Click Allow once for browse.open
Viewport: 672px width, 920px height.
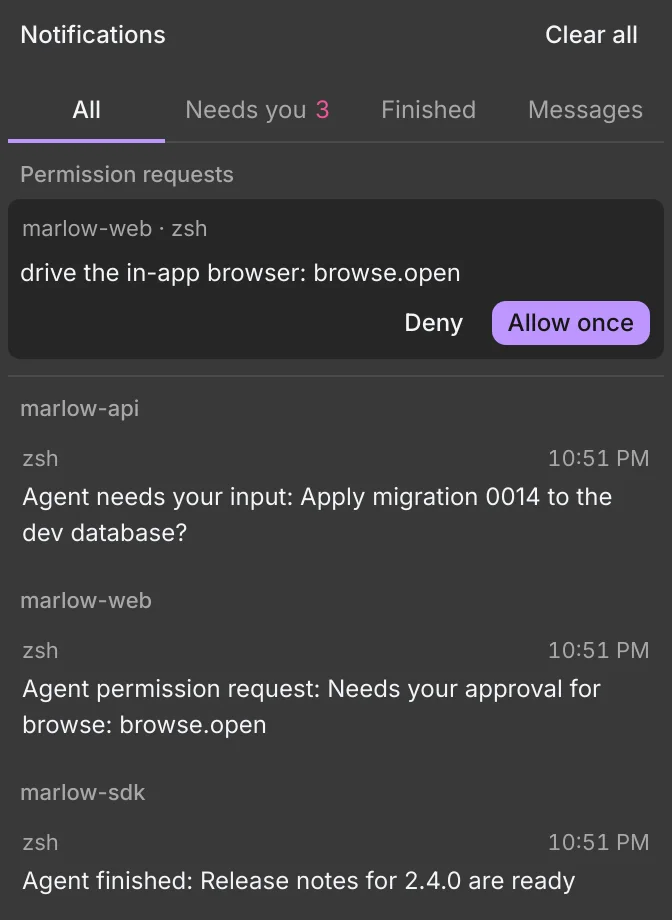[570, 323]
